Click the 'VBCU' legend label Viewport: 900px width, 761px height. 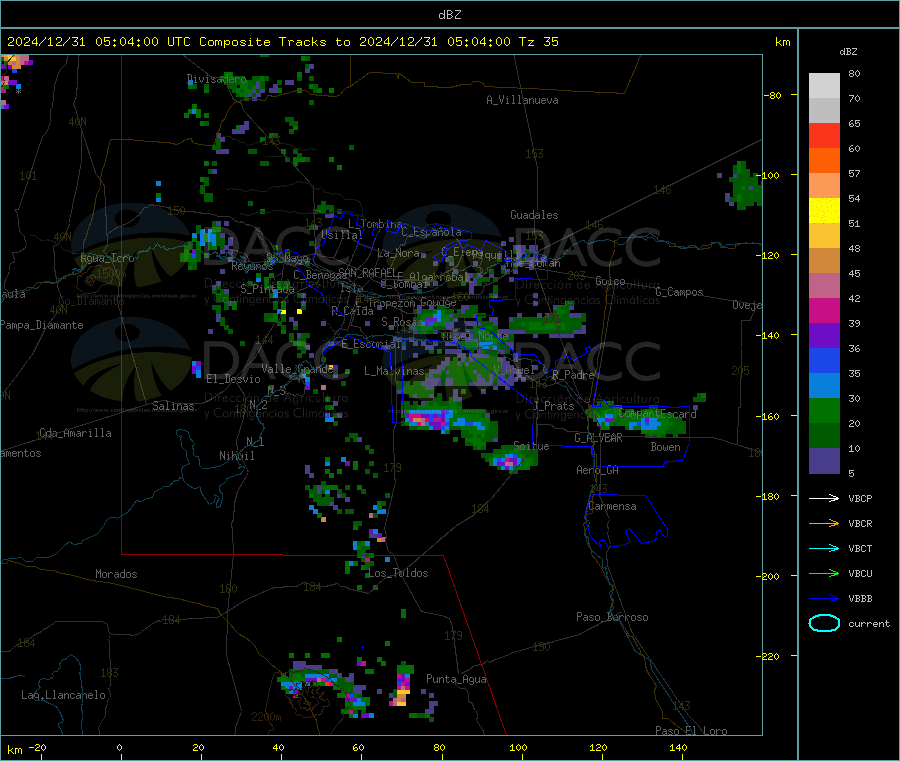pos(860,573)
